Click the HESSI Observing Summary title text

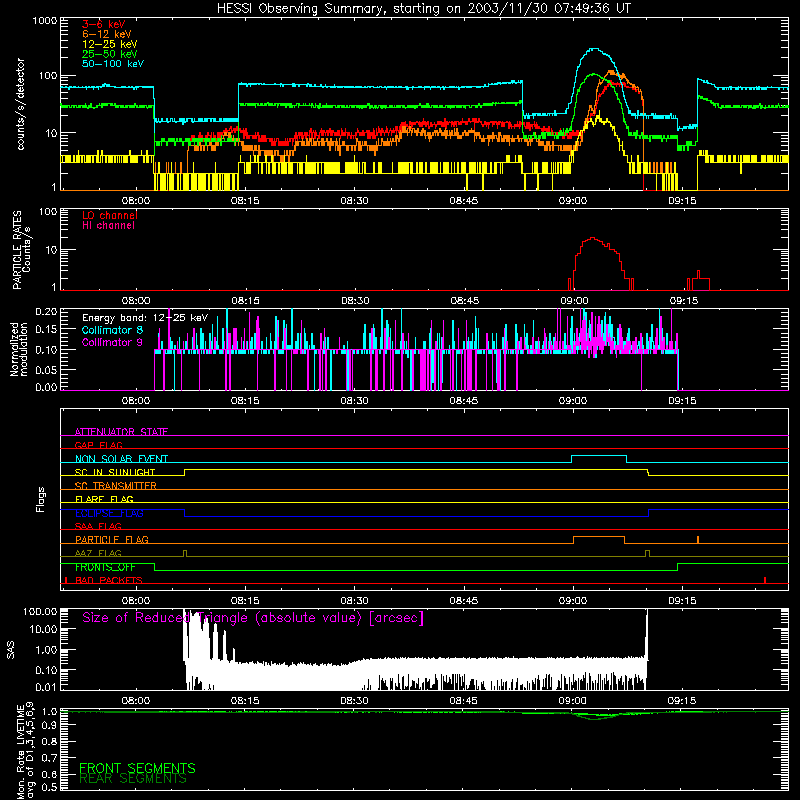pyautogui.click(x=423, y=8)
